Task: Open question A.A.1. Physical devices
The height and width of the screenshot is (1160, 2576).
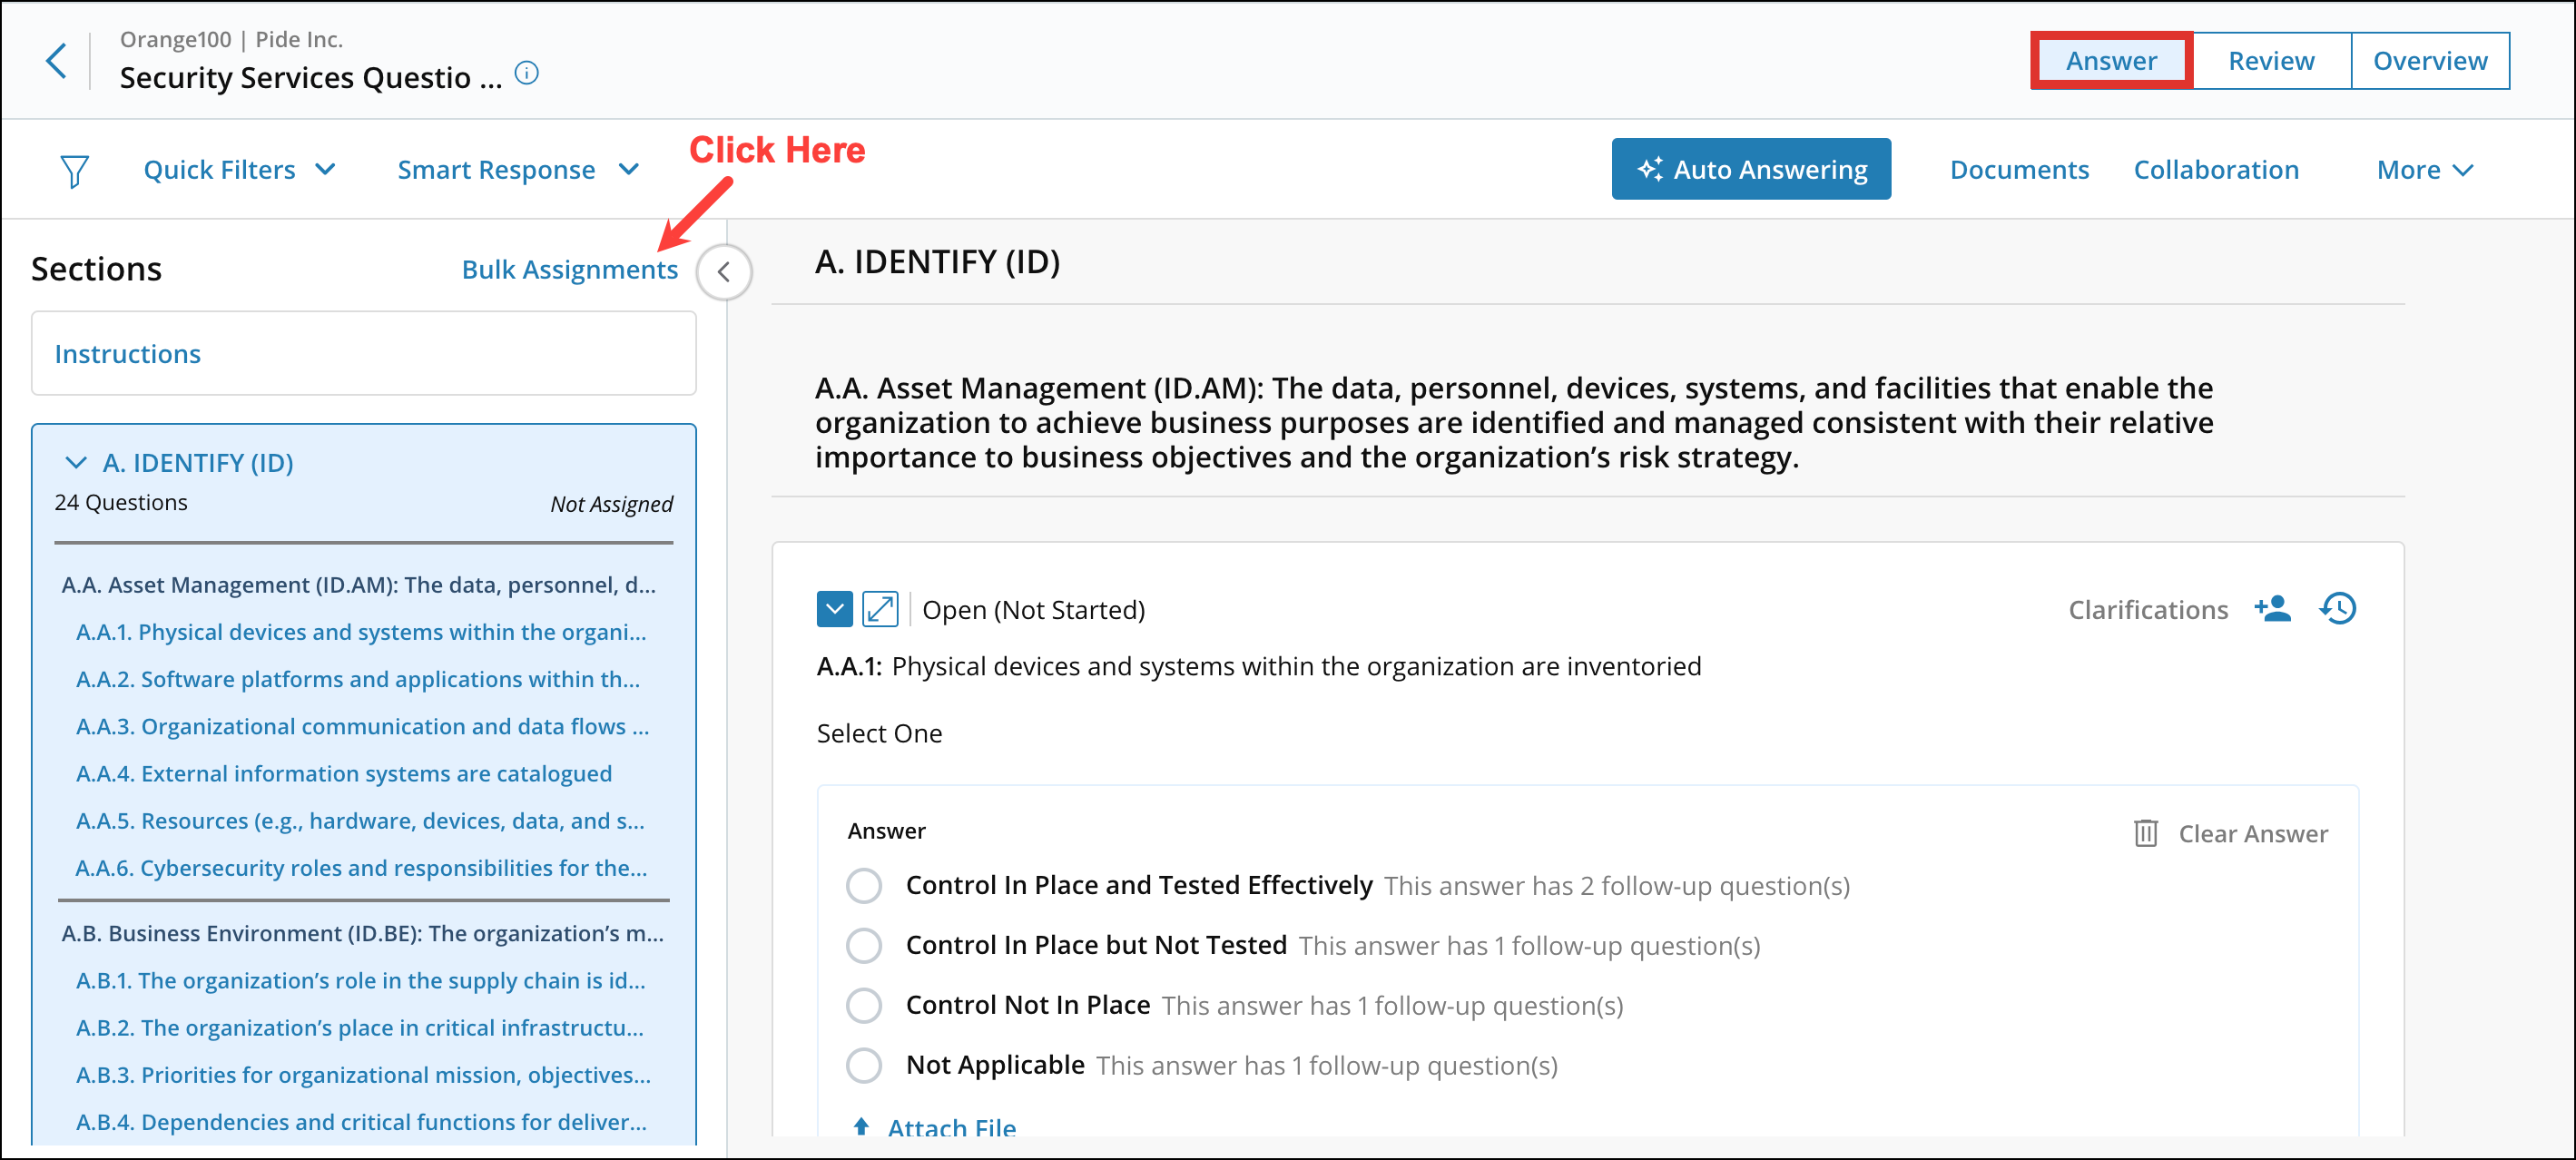Action: pyautogui.click(x=361, y=632)
